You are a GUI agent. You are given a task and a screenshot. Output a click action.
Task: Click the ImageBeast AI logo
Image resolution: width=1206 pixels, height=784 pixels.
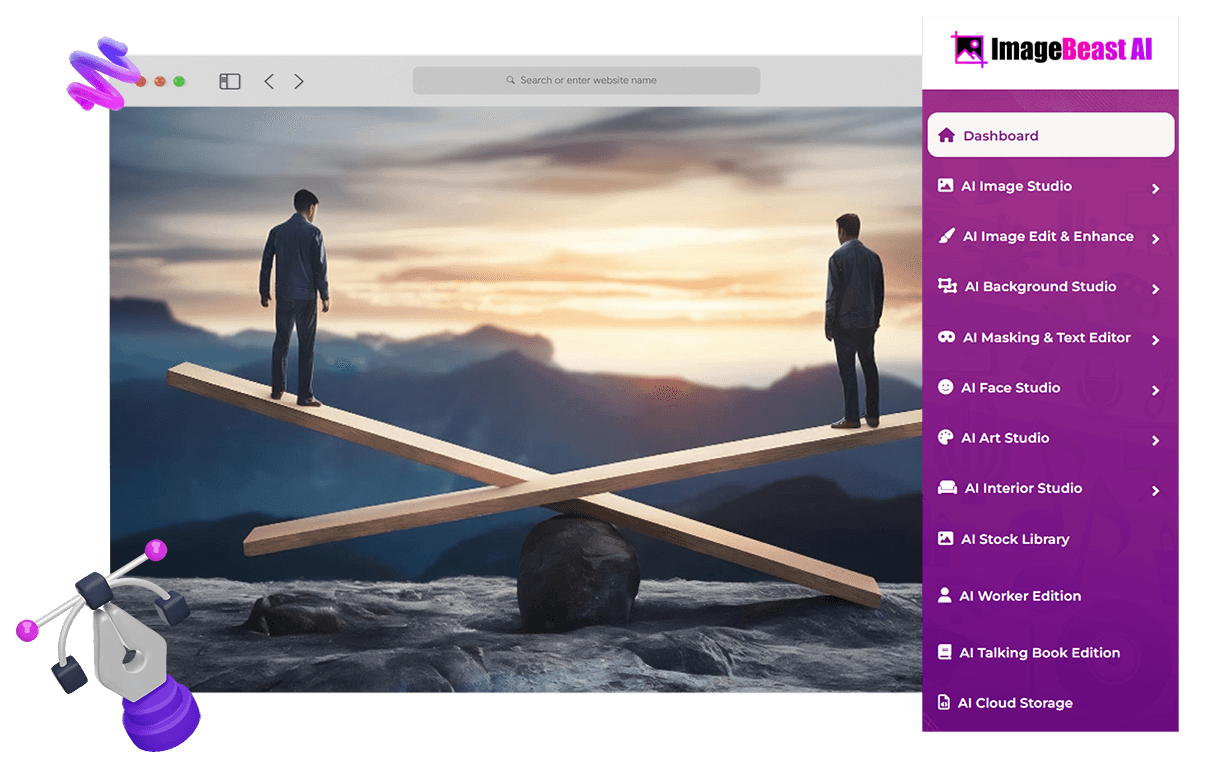click(x=1051, y=49)
